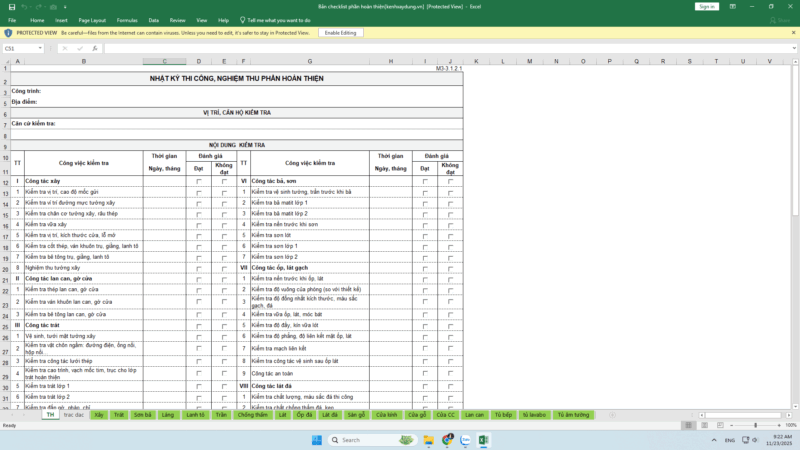Open Zalo app in the taskbar
The width and height of the screenshot is (800, 450).
[x=465, y=440]
